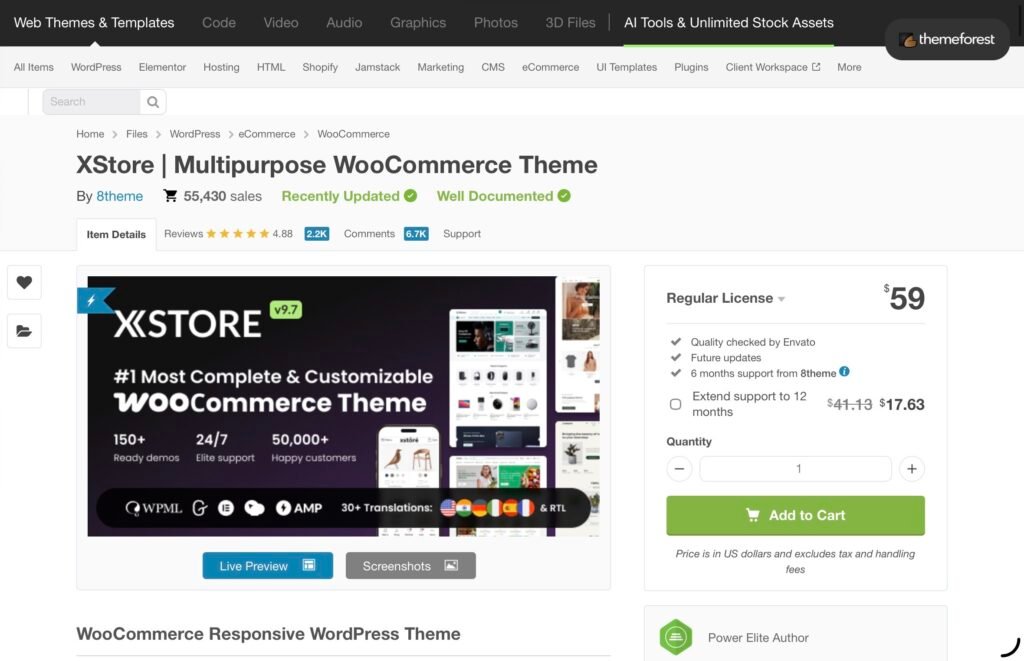Viewport: 1024px width, 661px height.
Task: Go to eCommerce breadcrumb
Action: click(x=266, y=134)
